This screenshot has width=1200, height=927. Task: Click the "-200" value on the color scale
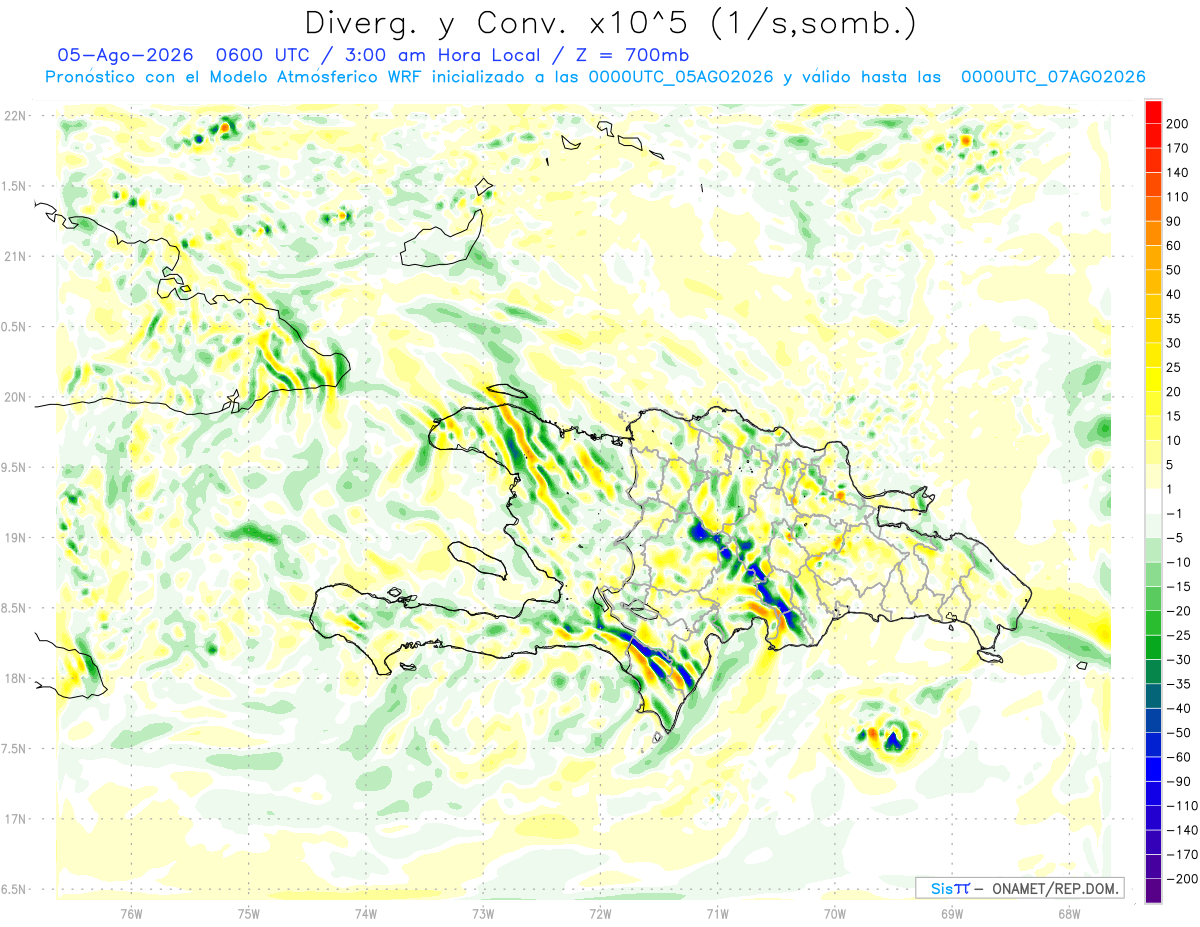[1181, 878]
